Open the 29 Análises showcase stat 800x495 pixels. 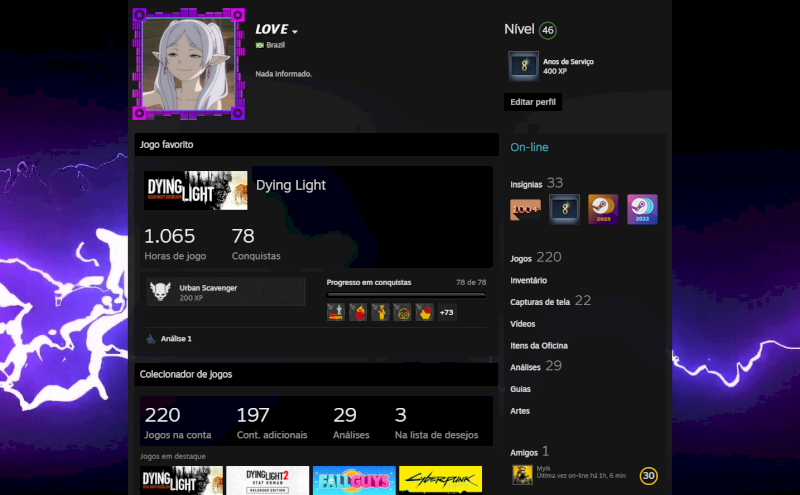[x=351, y=423]
